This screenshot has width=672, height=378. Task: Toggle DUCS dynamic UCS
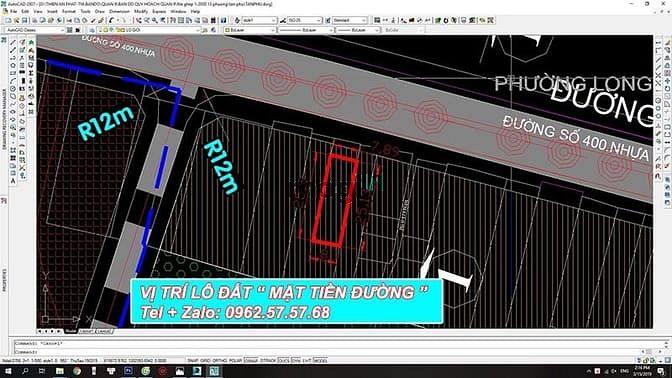pyautogui.click(x=284, y=360)
